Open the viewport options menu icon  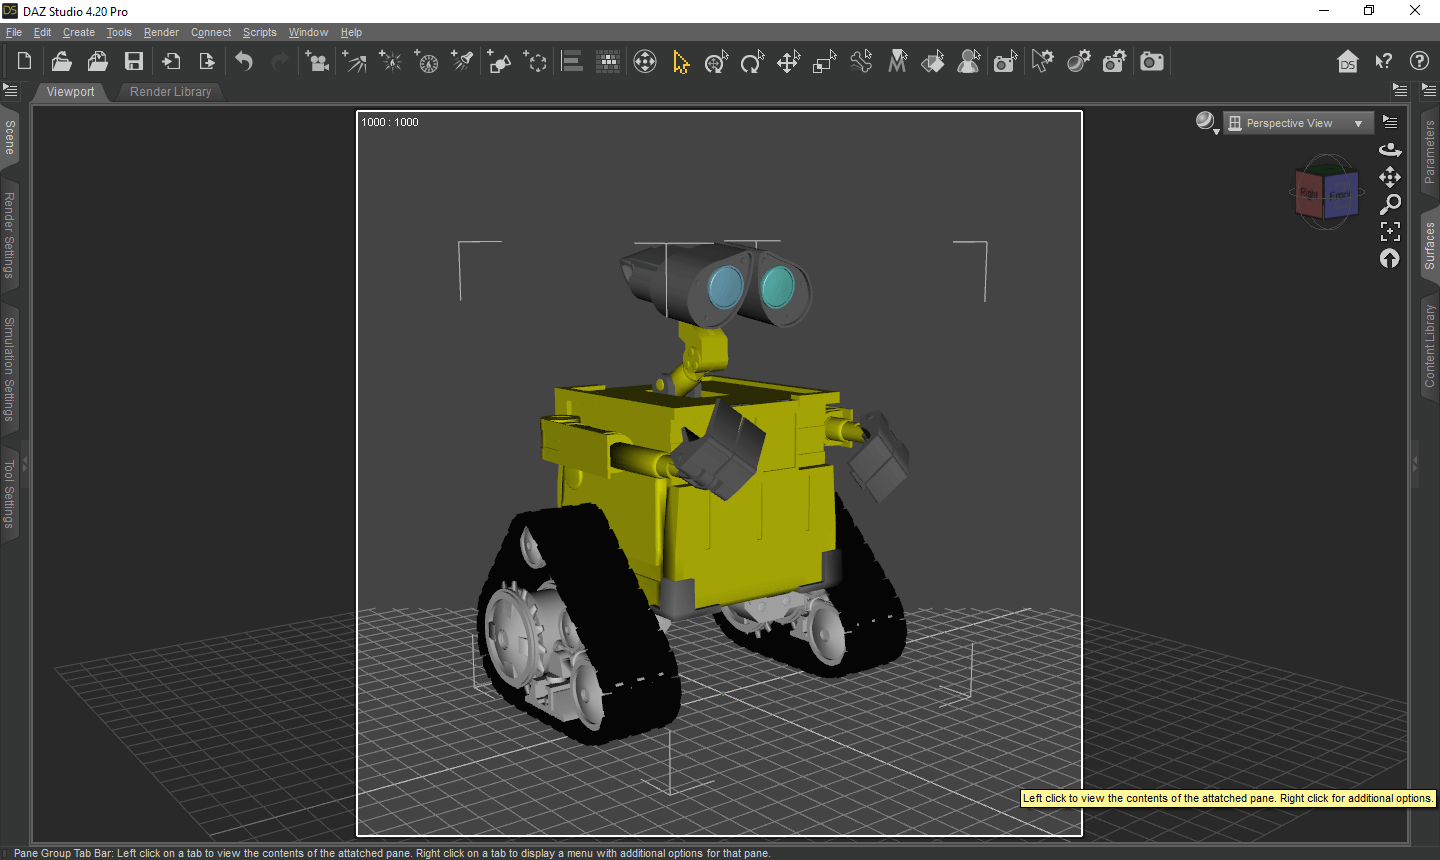pyautogui.click(x=1390, y=123)
